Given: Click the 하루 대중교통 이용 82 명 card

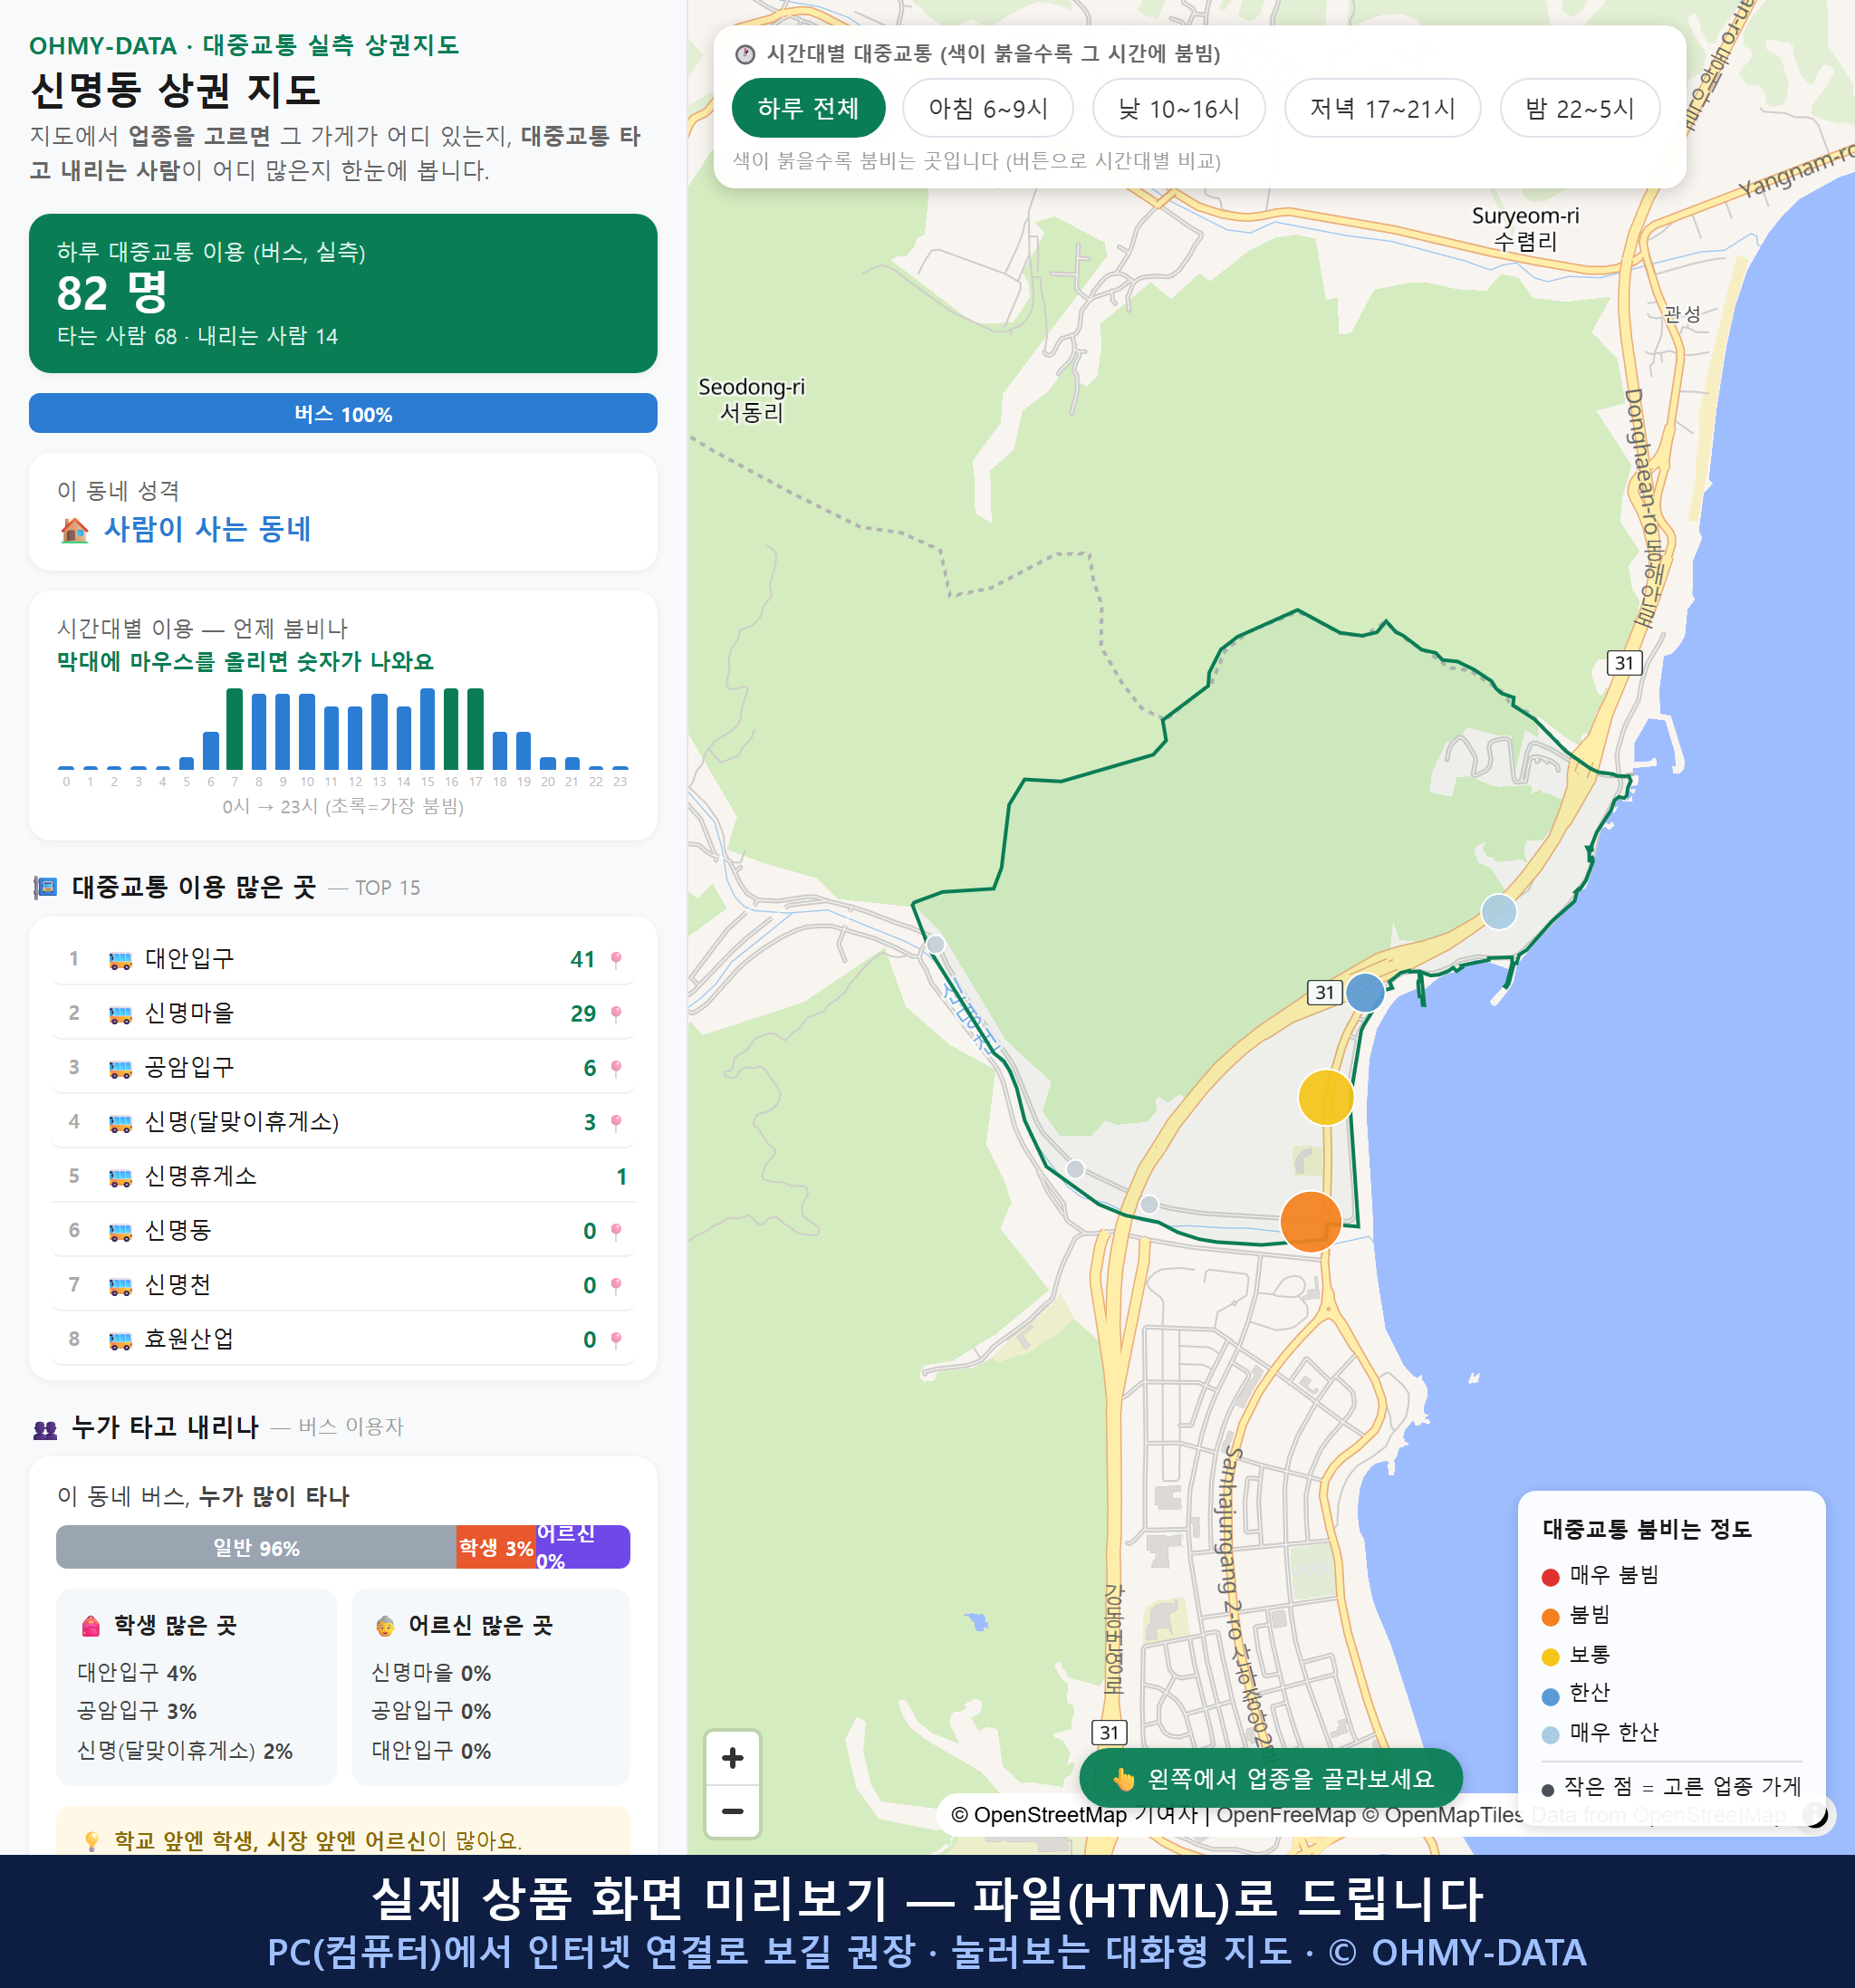Looking at the screenshot, I should pyautogui.click(x=342, y=293).
